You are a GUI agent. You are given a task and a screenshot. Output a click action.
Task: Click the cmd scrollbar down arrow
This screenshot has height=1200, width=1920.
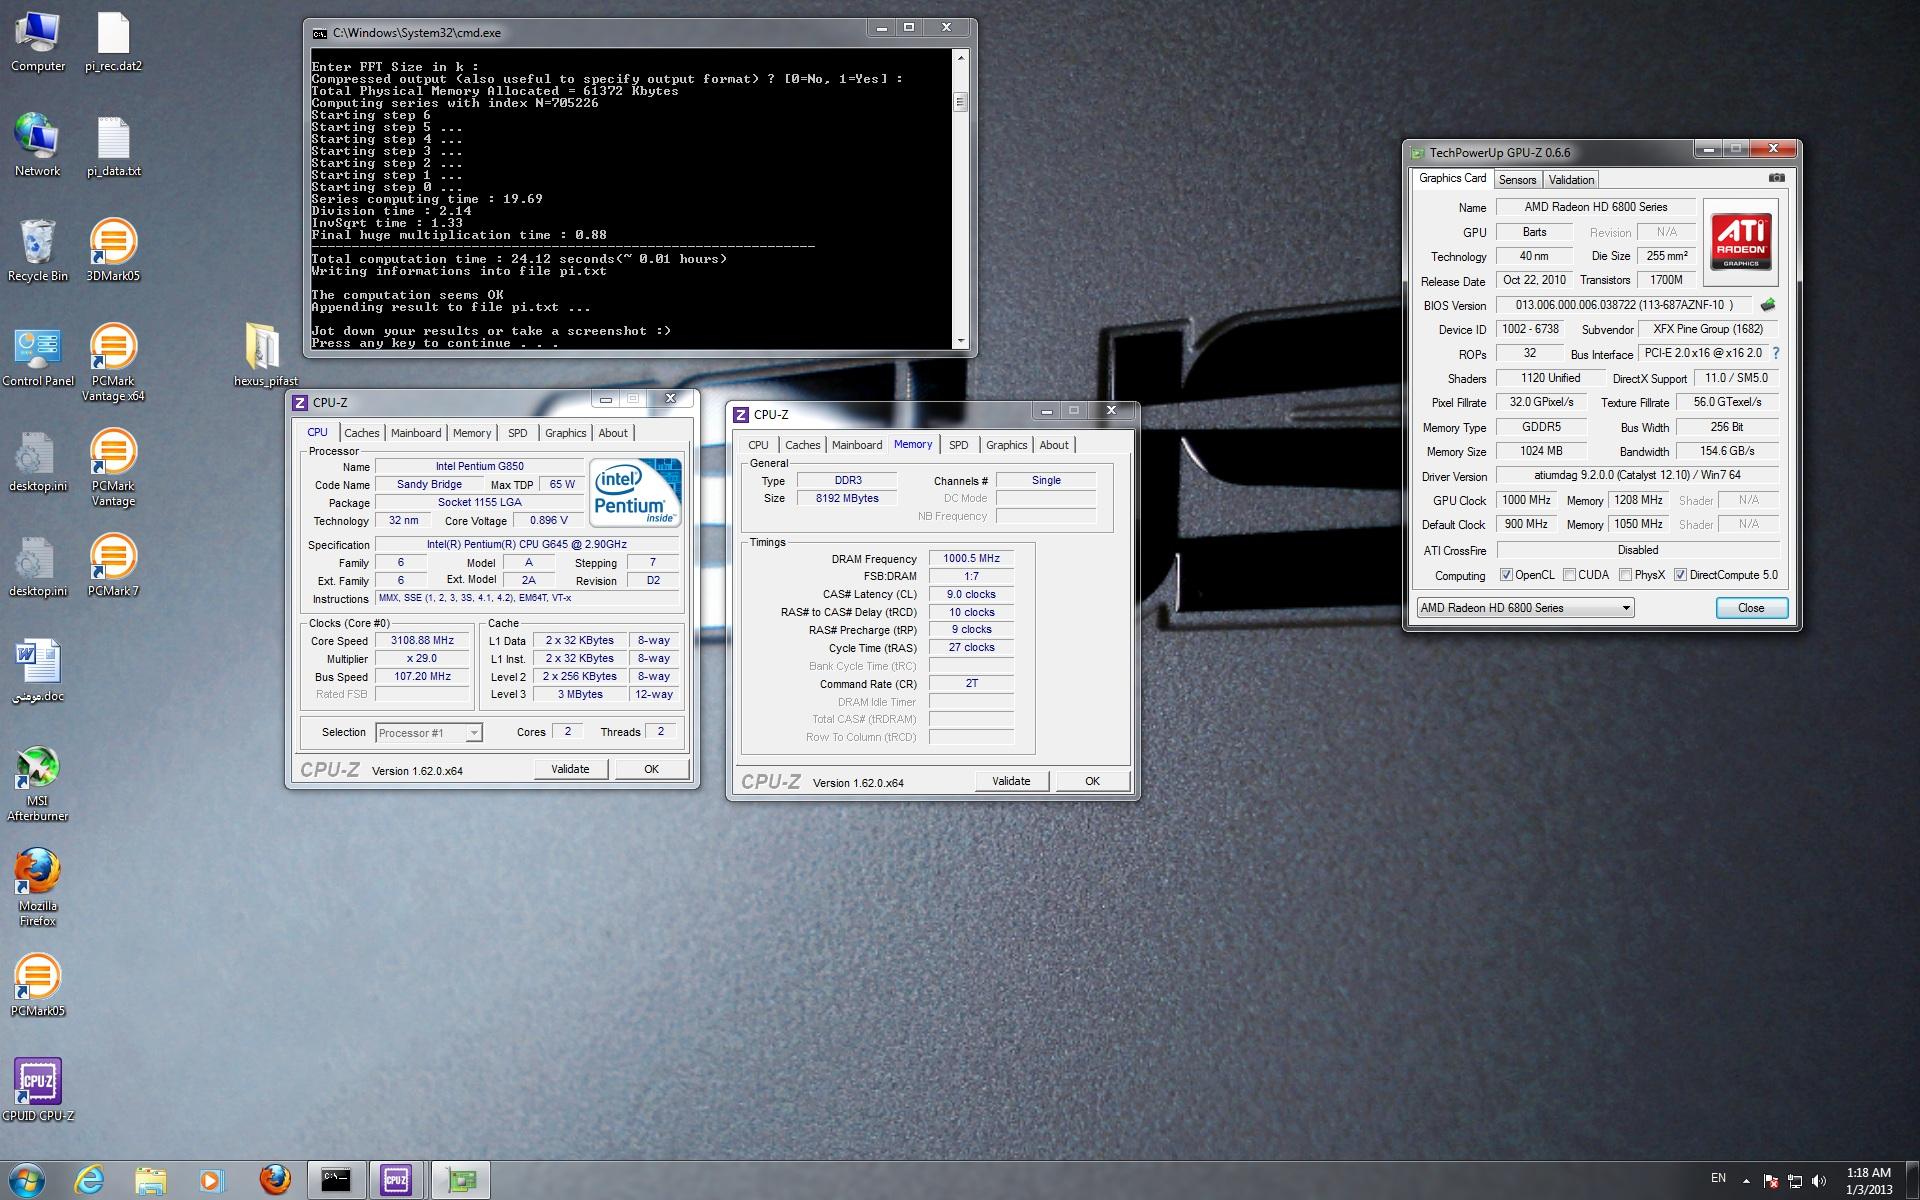click(960, 340)
